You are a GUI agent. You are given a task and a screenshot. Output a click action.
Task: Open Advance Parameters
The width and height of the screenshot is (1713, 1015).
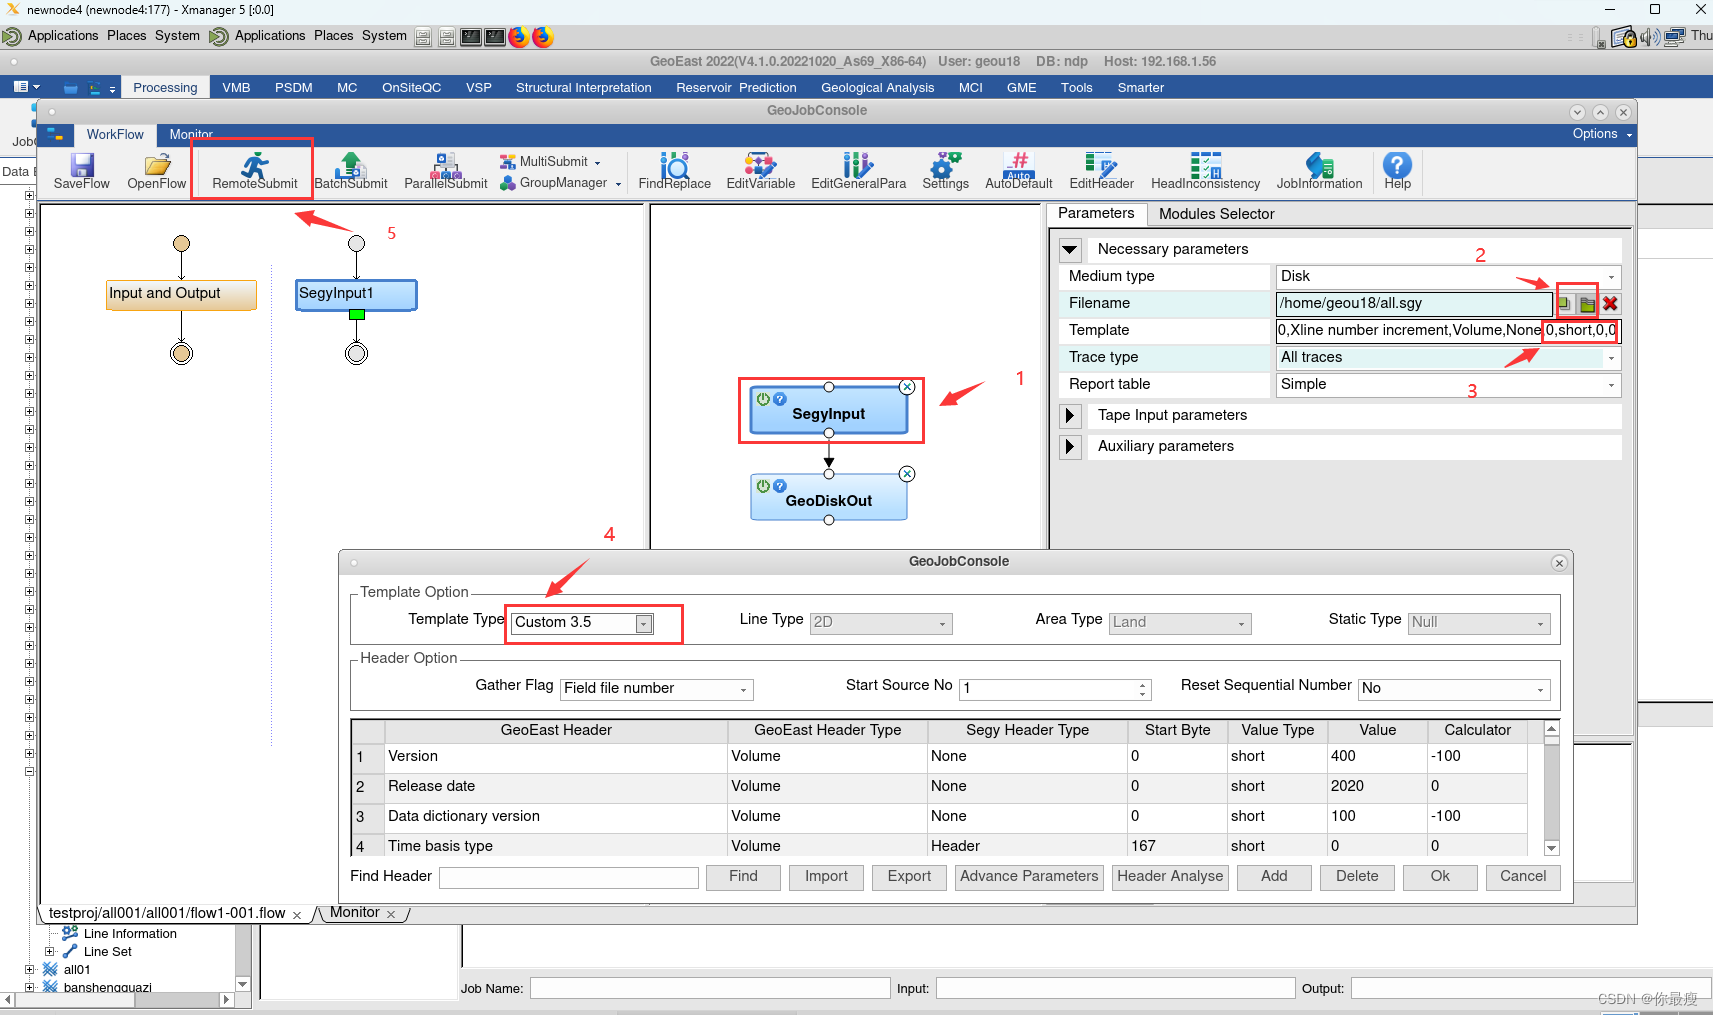(1029, 877)
